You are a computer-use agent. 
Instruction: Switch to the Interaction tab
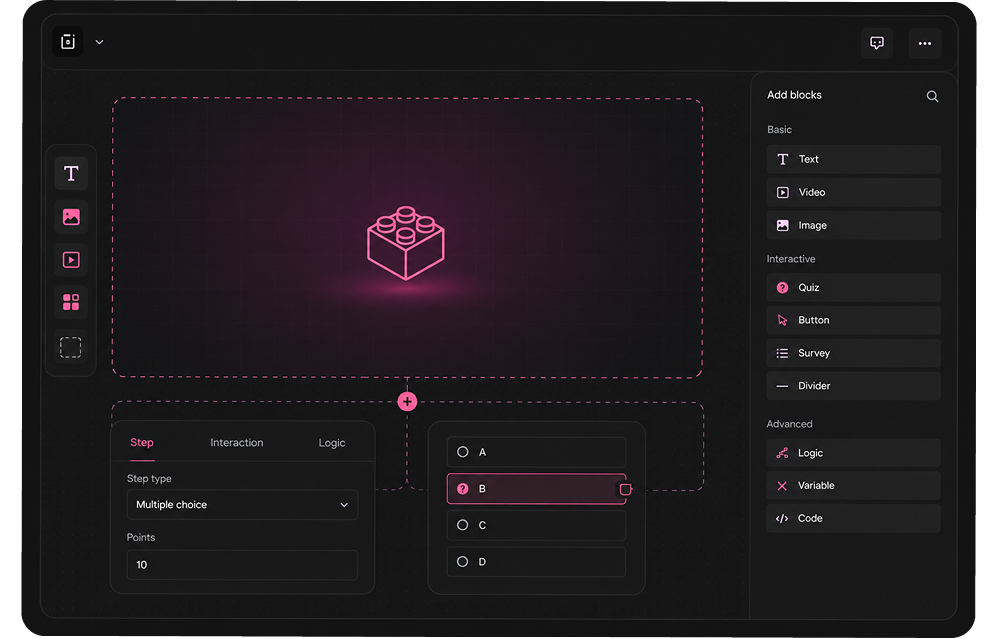(237, 442)
